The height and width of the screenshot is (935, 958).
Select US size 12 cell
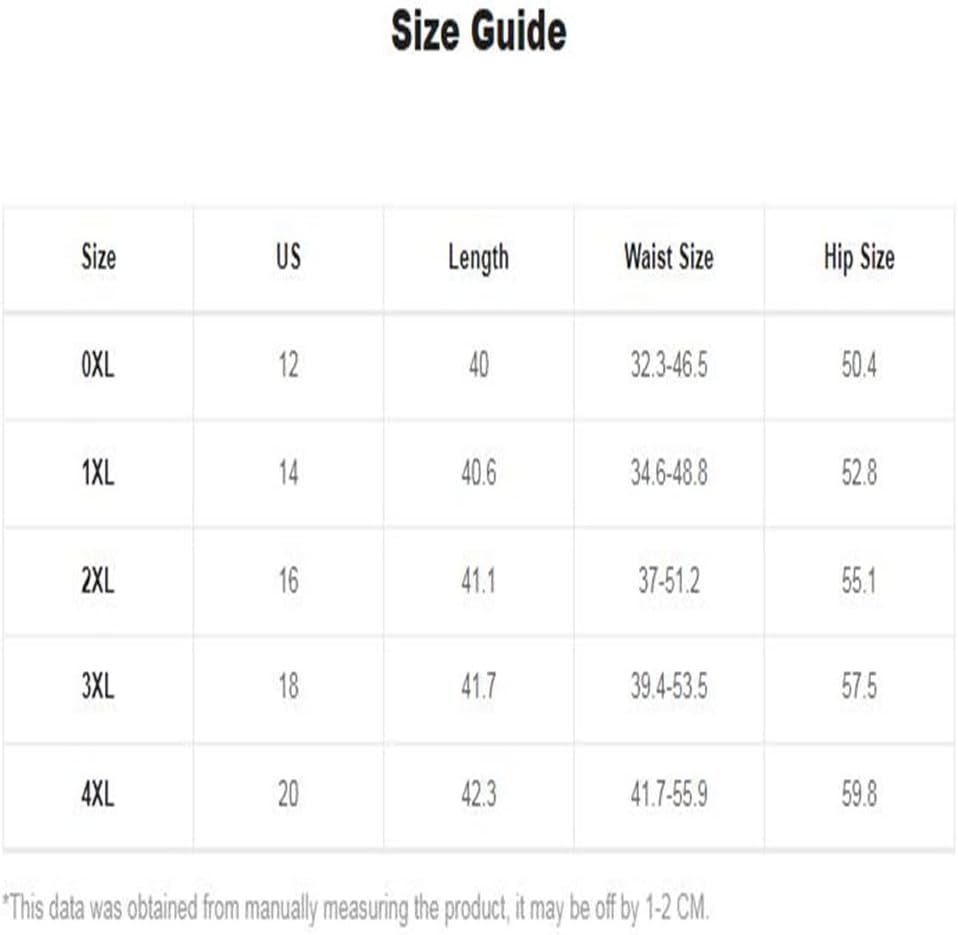288,366
